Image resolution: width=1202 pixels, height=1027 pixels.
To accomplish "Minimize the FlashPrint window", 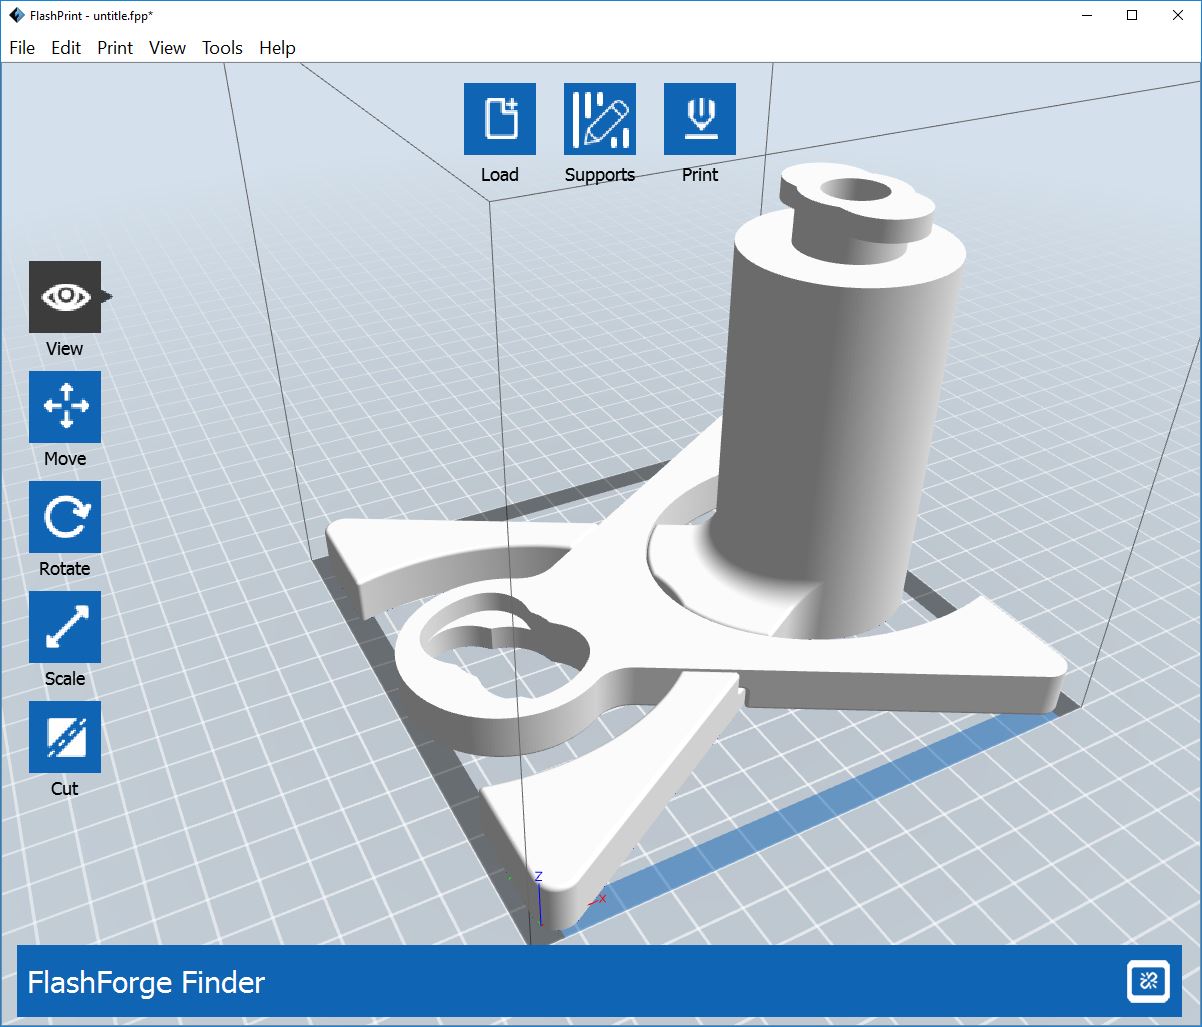I will (1086, 15).
